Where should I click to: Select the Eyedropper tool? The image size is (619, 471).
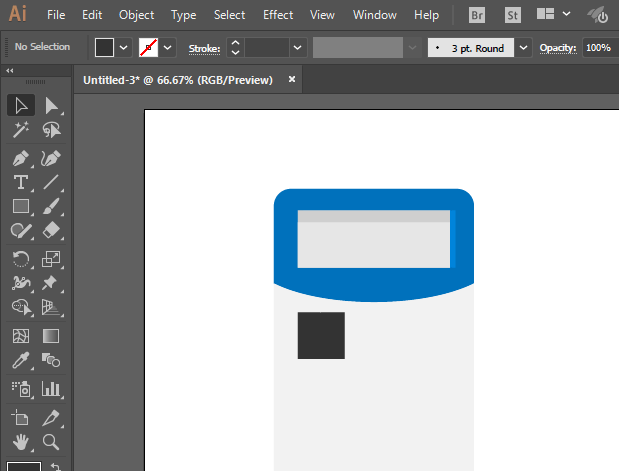(x=20, y=361)
